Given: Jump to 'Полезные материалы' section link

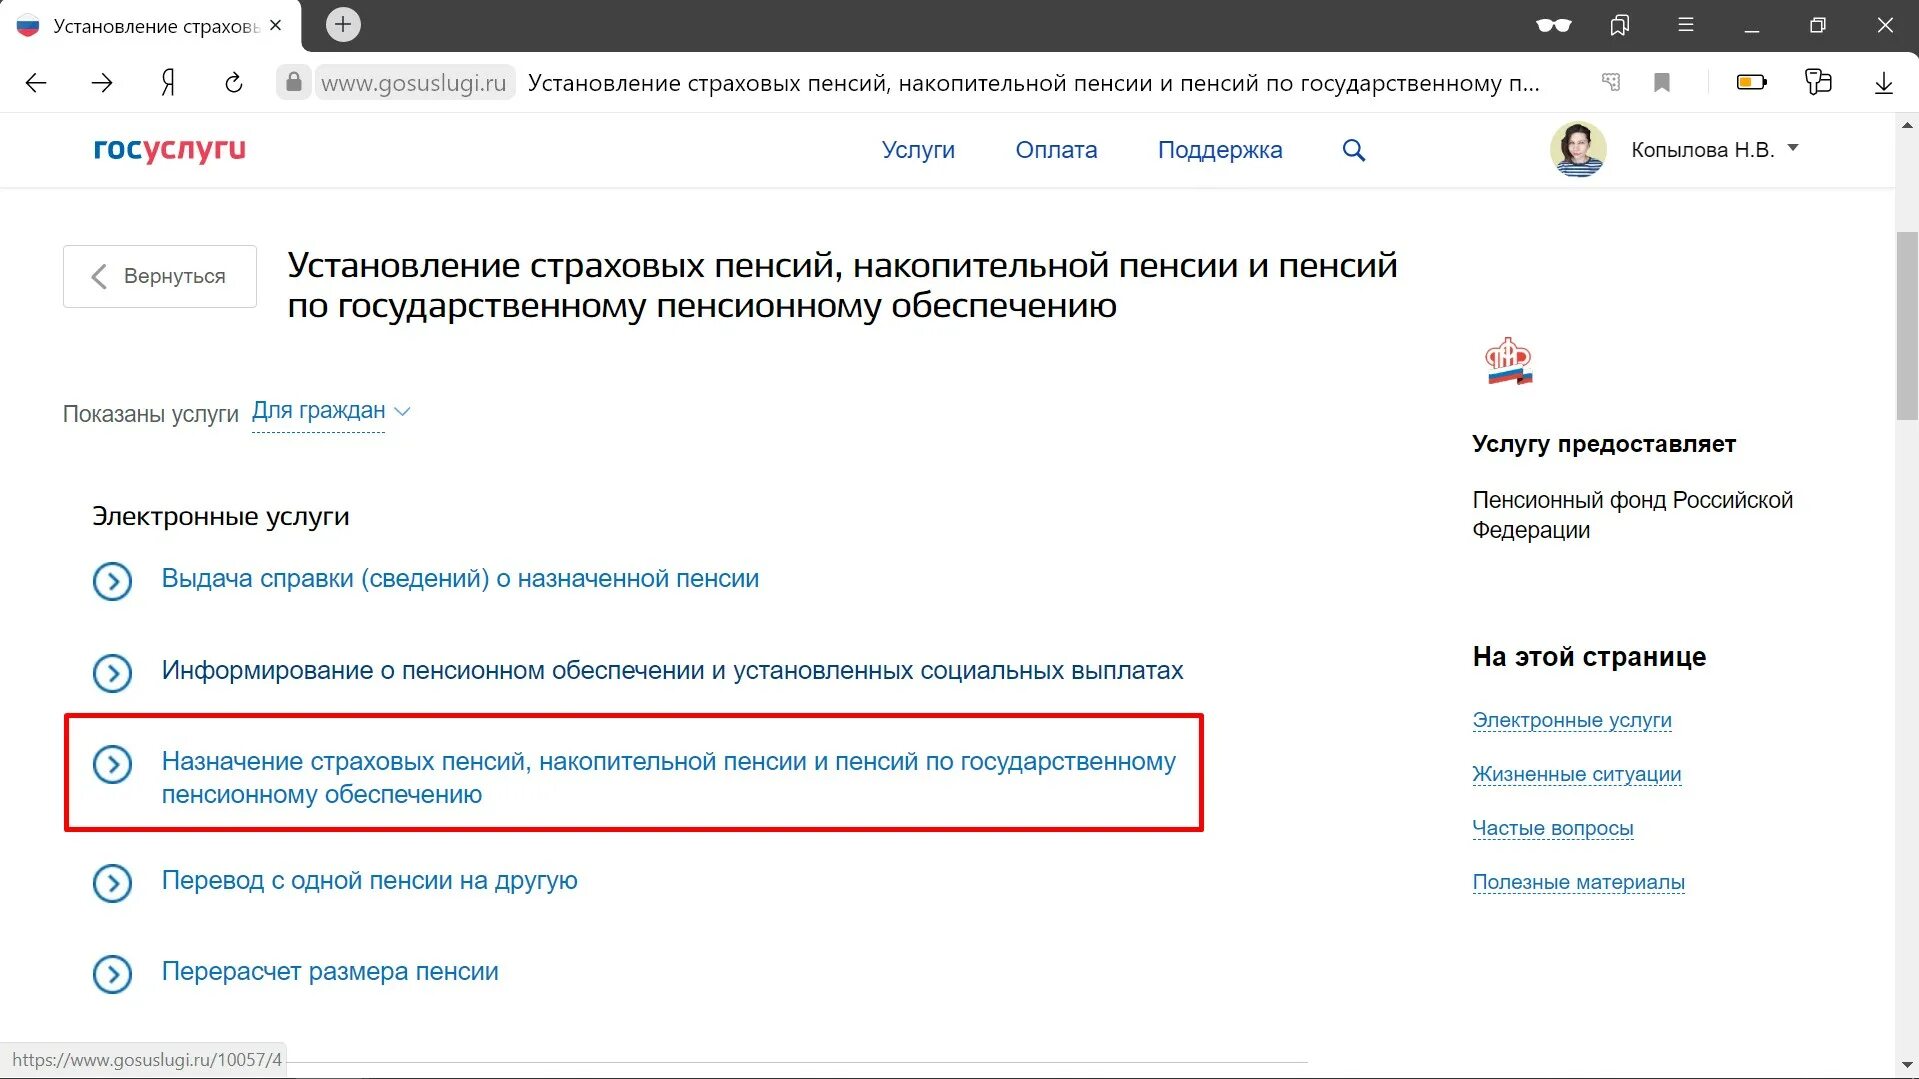Looking at the screenshot, I should [x=1579, y=882].
